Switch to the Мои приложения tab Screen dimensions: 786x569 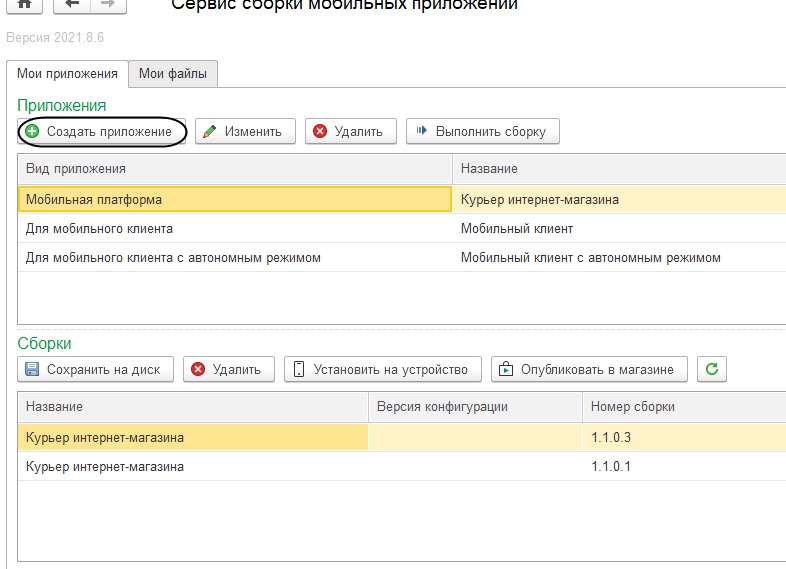pos(67,74)
